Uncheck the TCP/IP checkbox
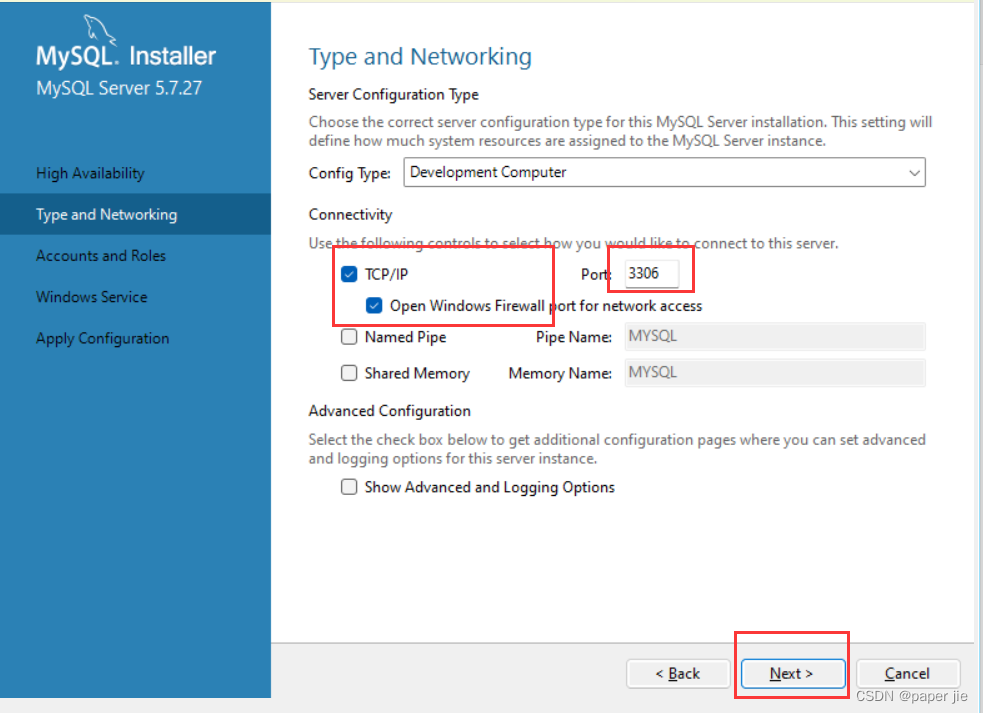This screenshot has width=983, height=713. coord(349,274)
